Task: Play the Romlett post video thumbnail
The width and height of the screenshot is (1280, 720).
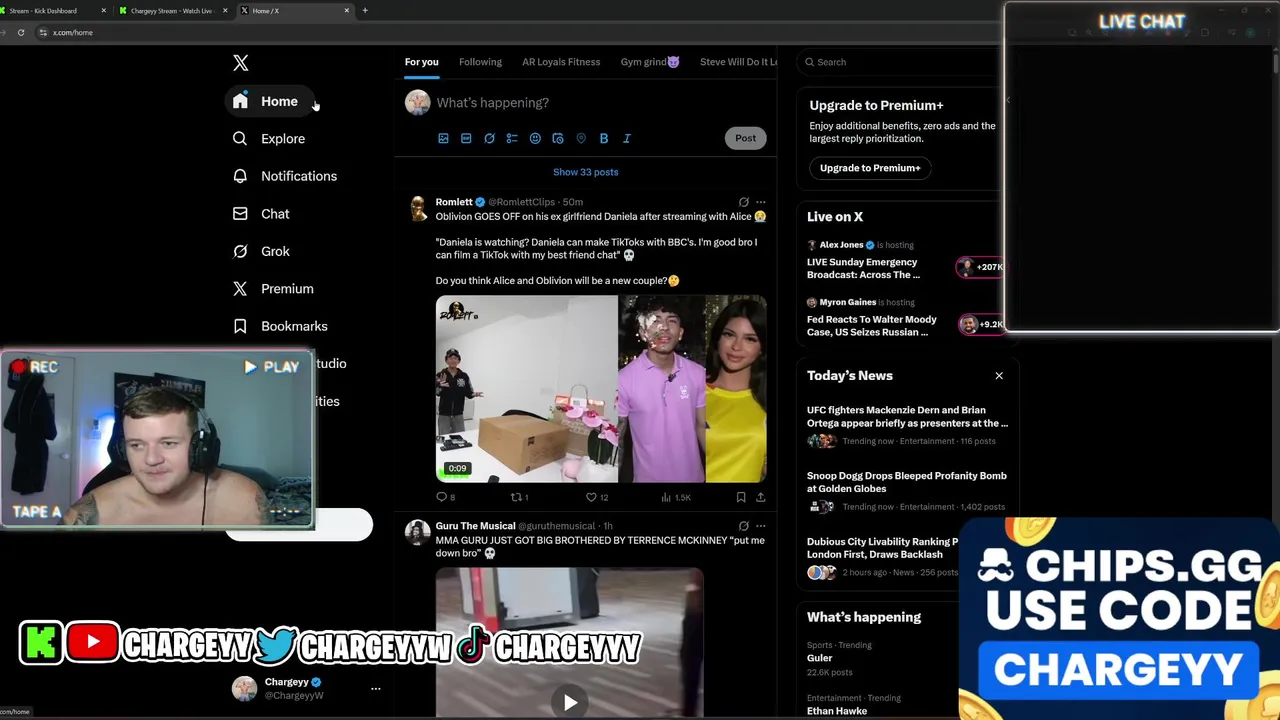Action: (x=601, y=389)
